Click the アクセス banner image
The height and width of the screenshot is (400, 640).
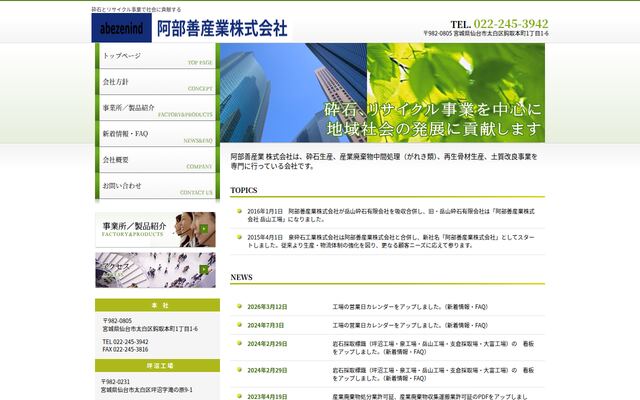(156, 270)
